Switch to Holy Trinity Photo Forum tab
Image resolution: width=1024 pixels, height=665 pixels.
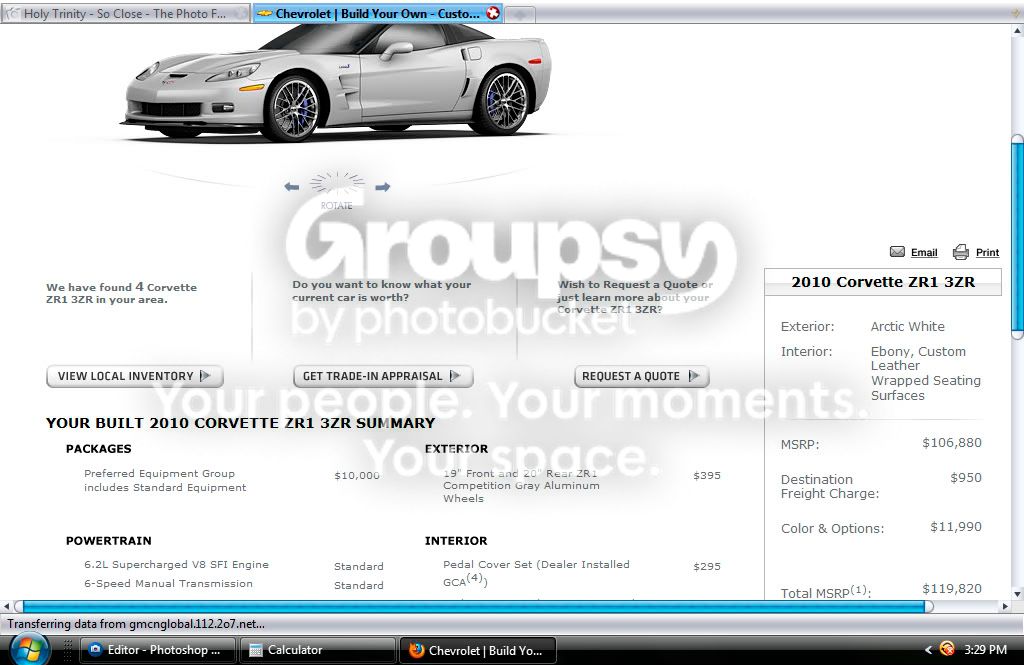click(x=125, y=14)
